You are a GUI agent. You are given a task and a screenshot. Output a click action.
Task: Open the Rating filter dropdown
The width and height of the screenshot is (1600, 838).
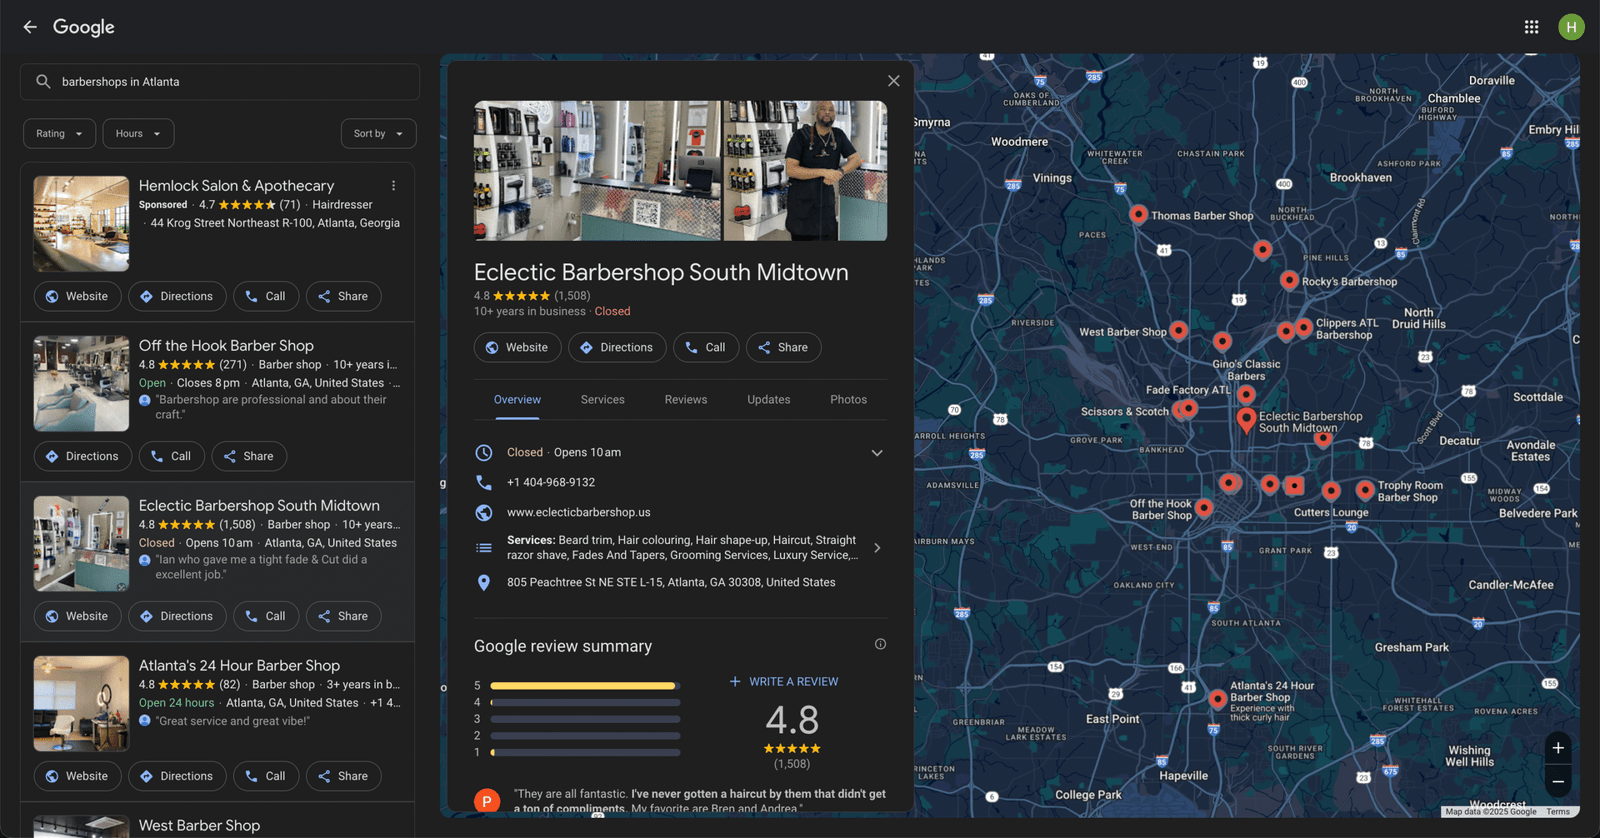click(60, 134)
